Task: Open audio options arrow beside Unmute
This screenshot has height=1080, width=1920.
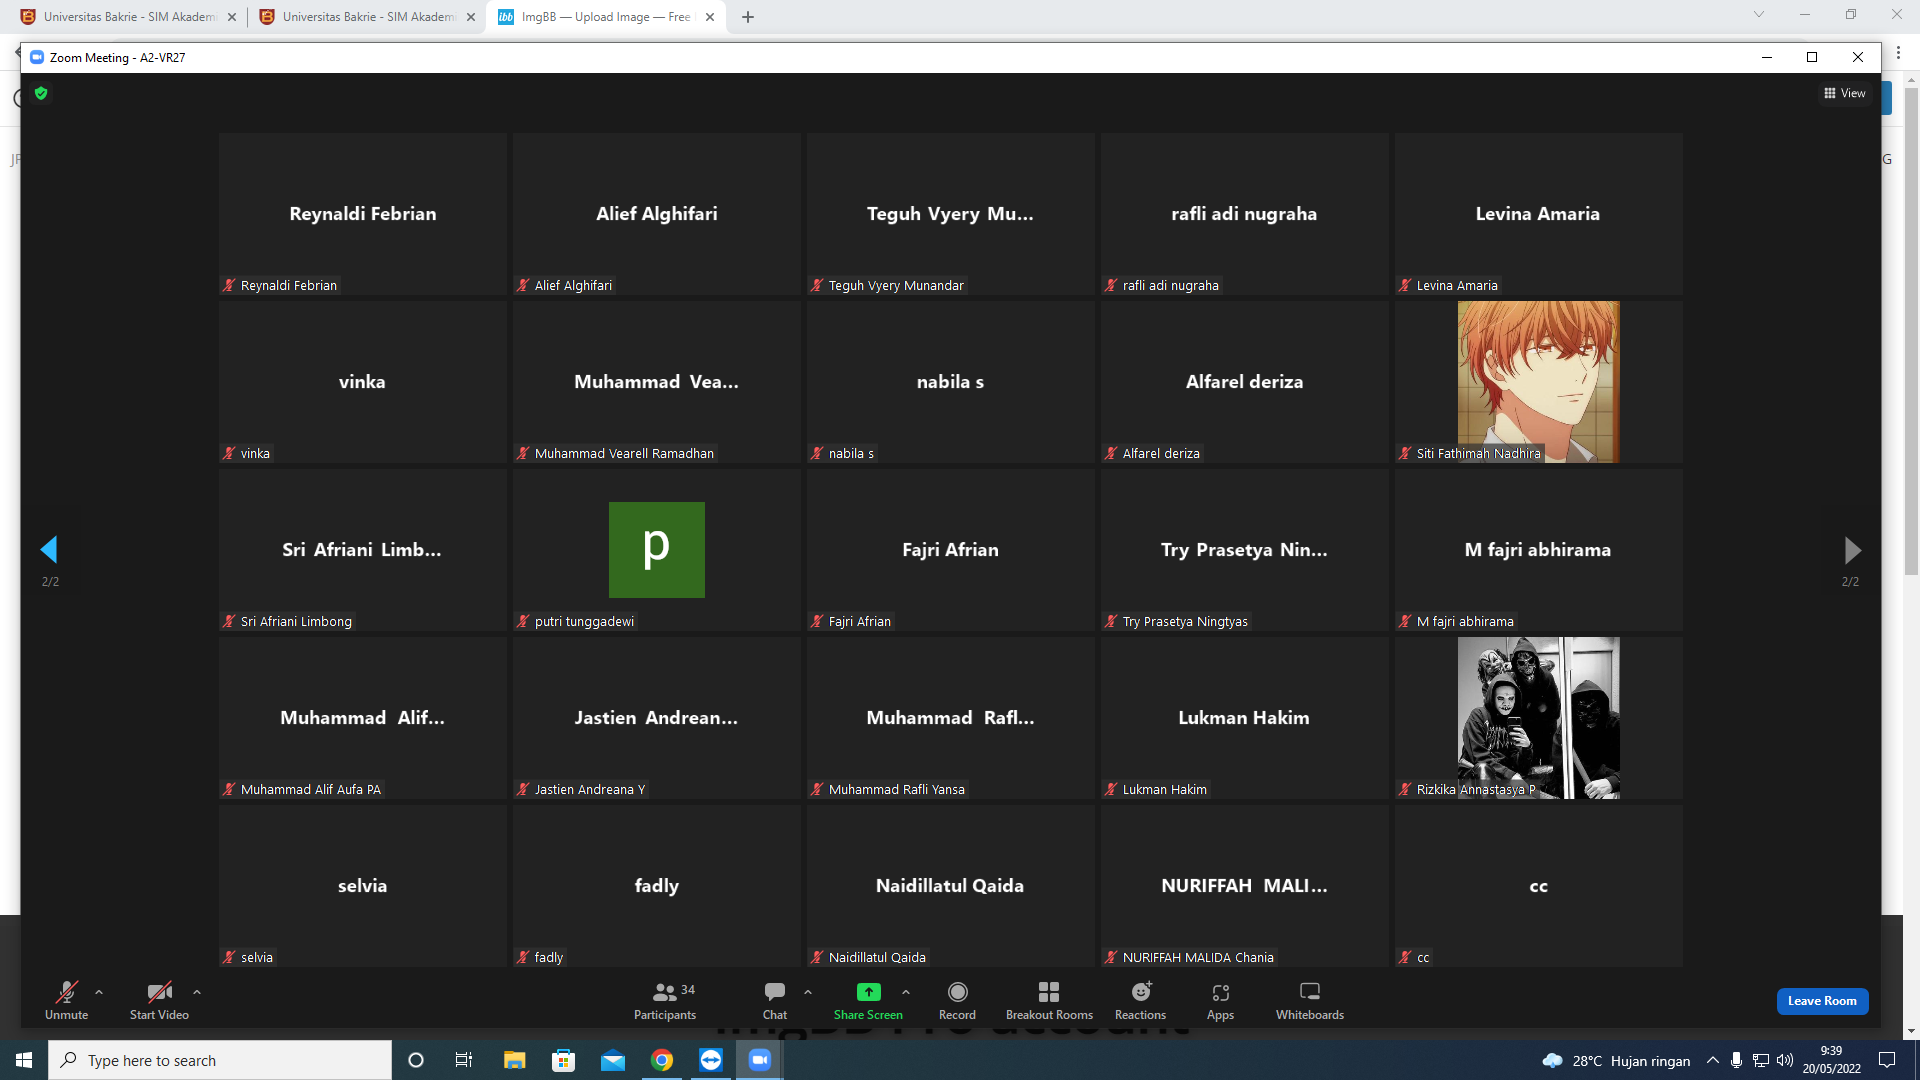Action: (x=99, y=992)
